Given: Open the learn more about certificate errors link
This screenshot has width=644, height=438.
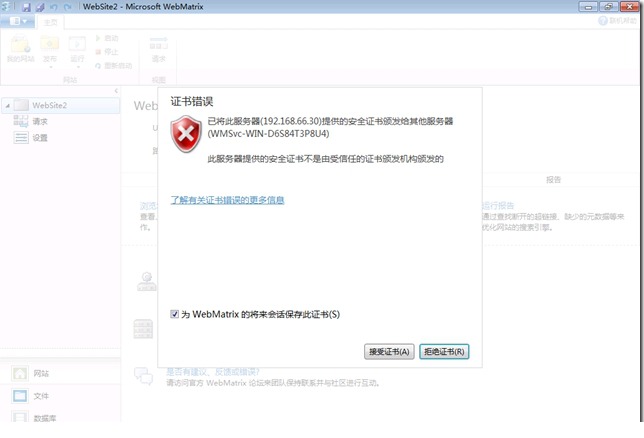Looking at the screenshot, I should pos(227,200).
